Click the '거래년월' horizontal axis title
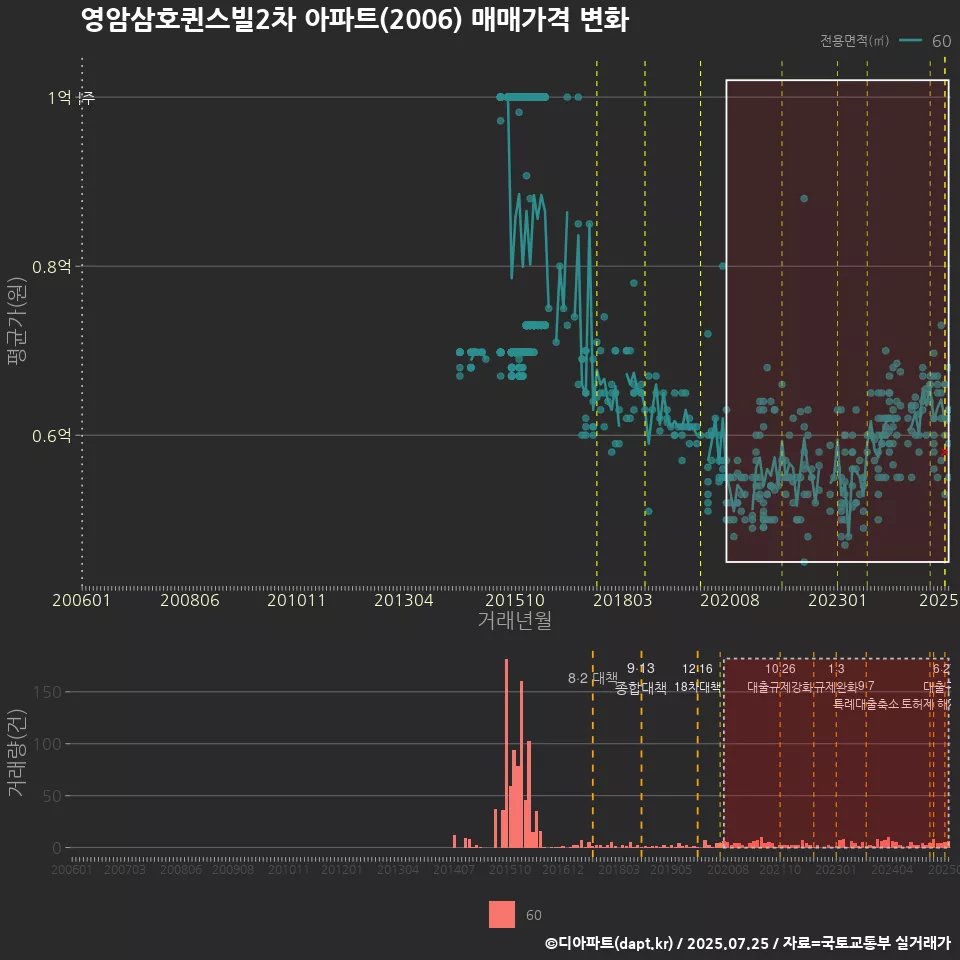Screen dimensions: 960x960 pos(514,620)
